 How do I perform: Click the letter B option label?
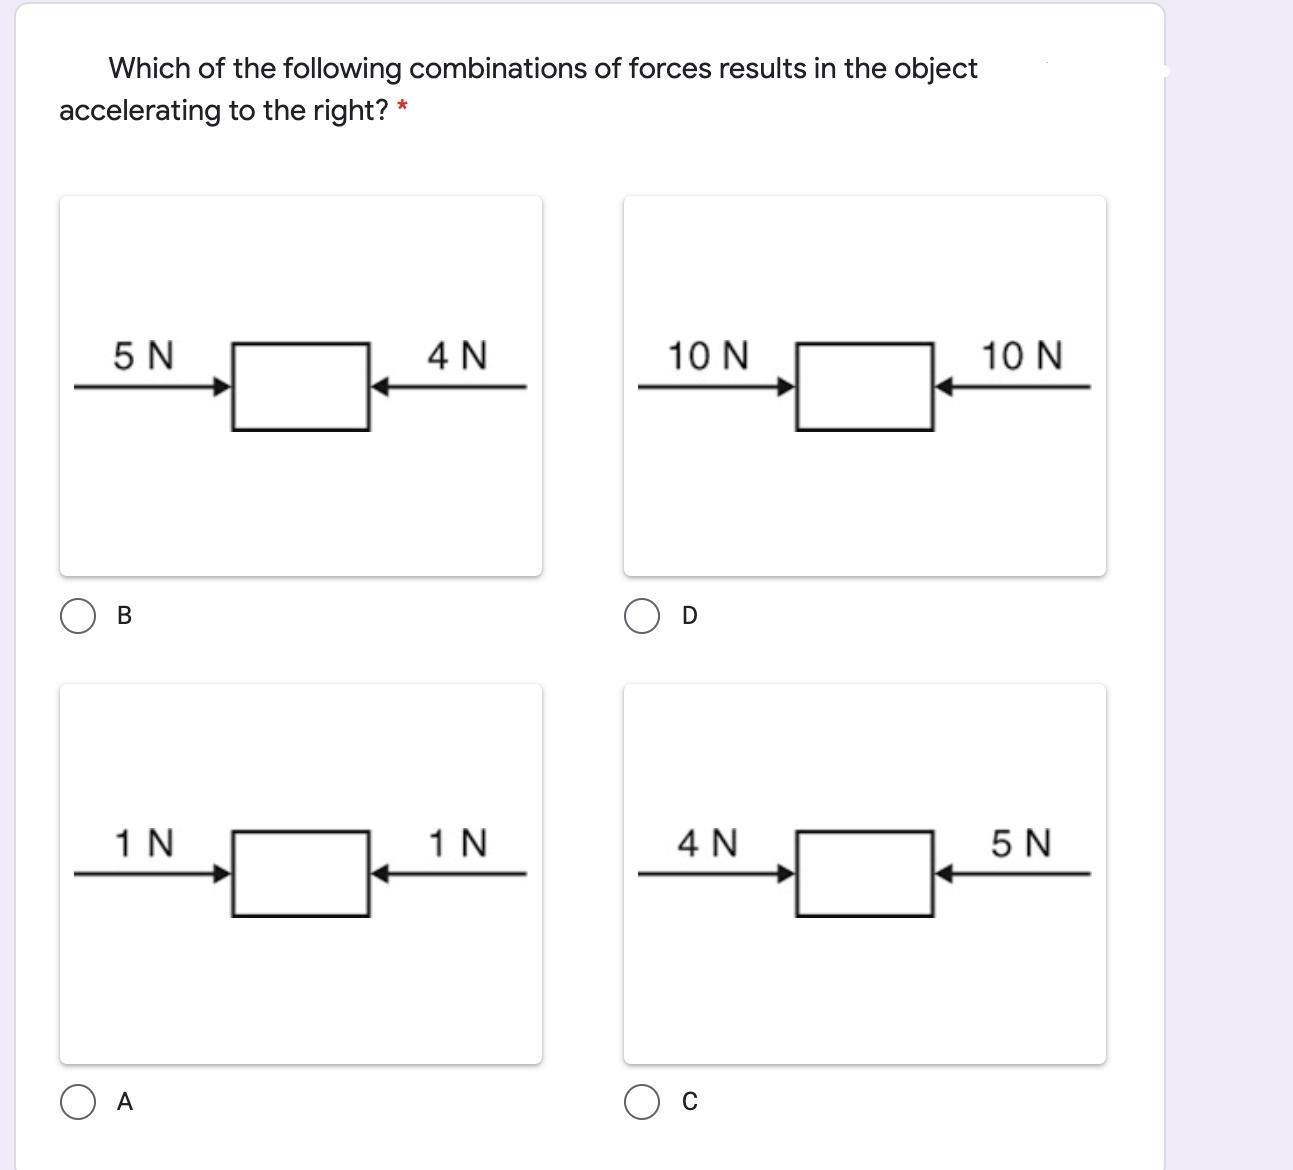pos(124,616)
